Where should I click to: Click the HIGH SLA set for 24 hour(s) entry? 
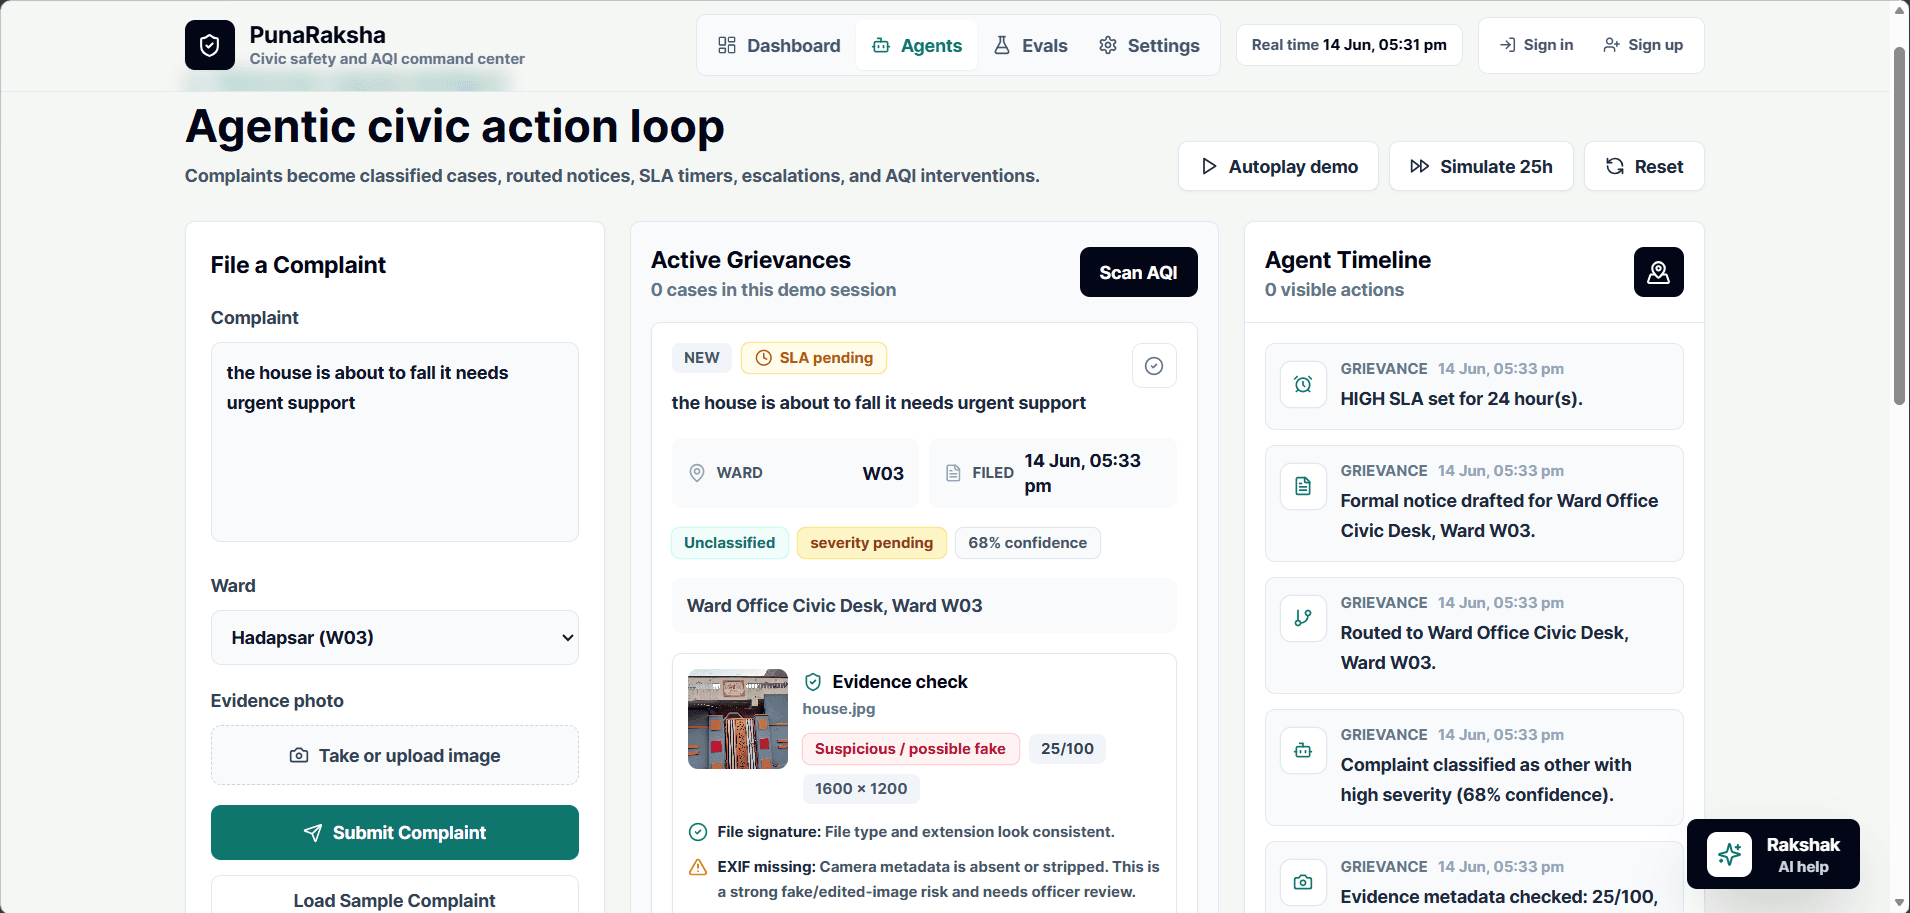tap(1474, 386)
